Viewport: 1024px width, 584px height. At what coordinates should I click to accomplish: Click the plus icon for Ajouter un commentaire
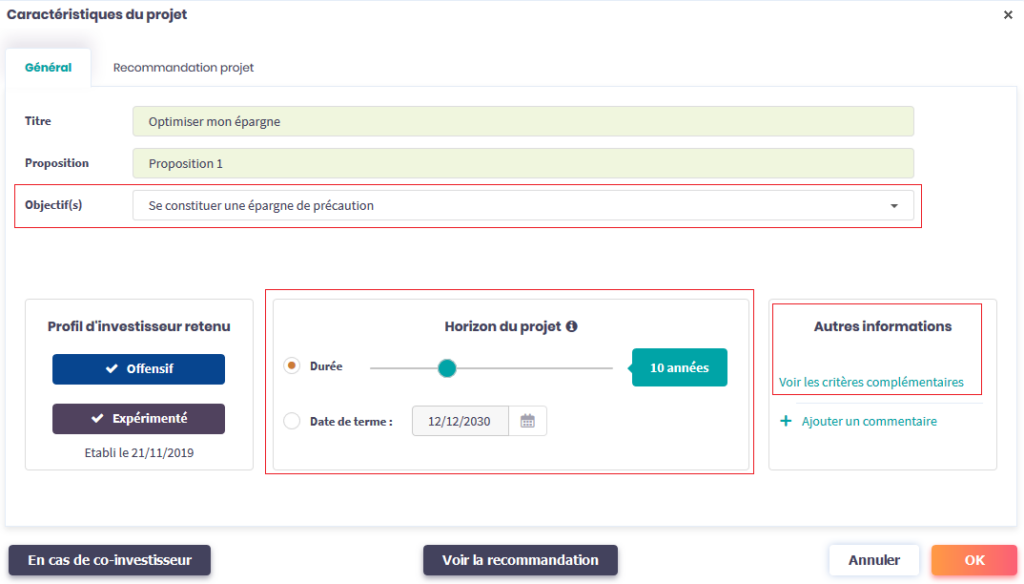point(786,422)
